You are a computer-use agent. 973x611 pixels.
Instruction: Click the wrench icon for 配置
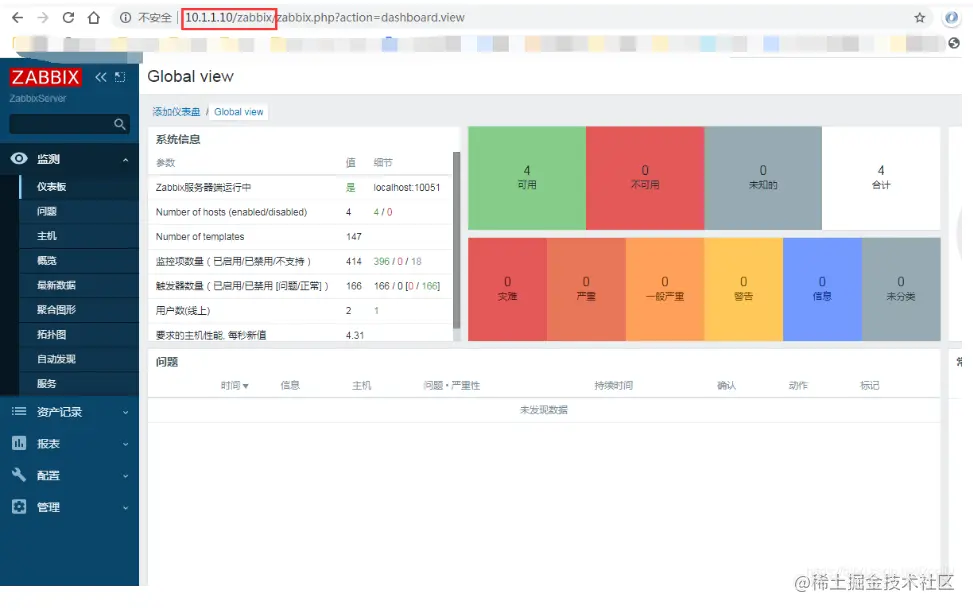[19, 475]
